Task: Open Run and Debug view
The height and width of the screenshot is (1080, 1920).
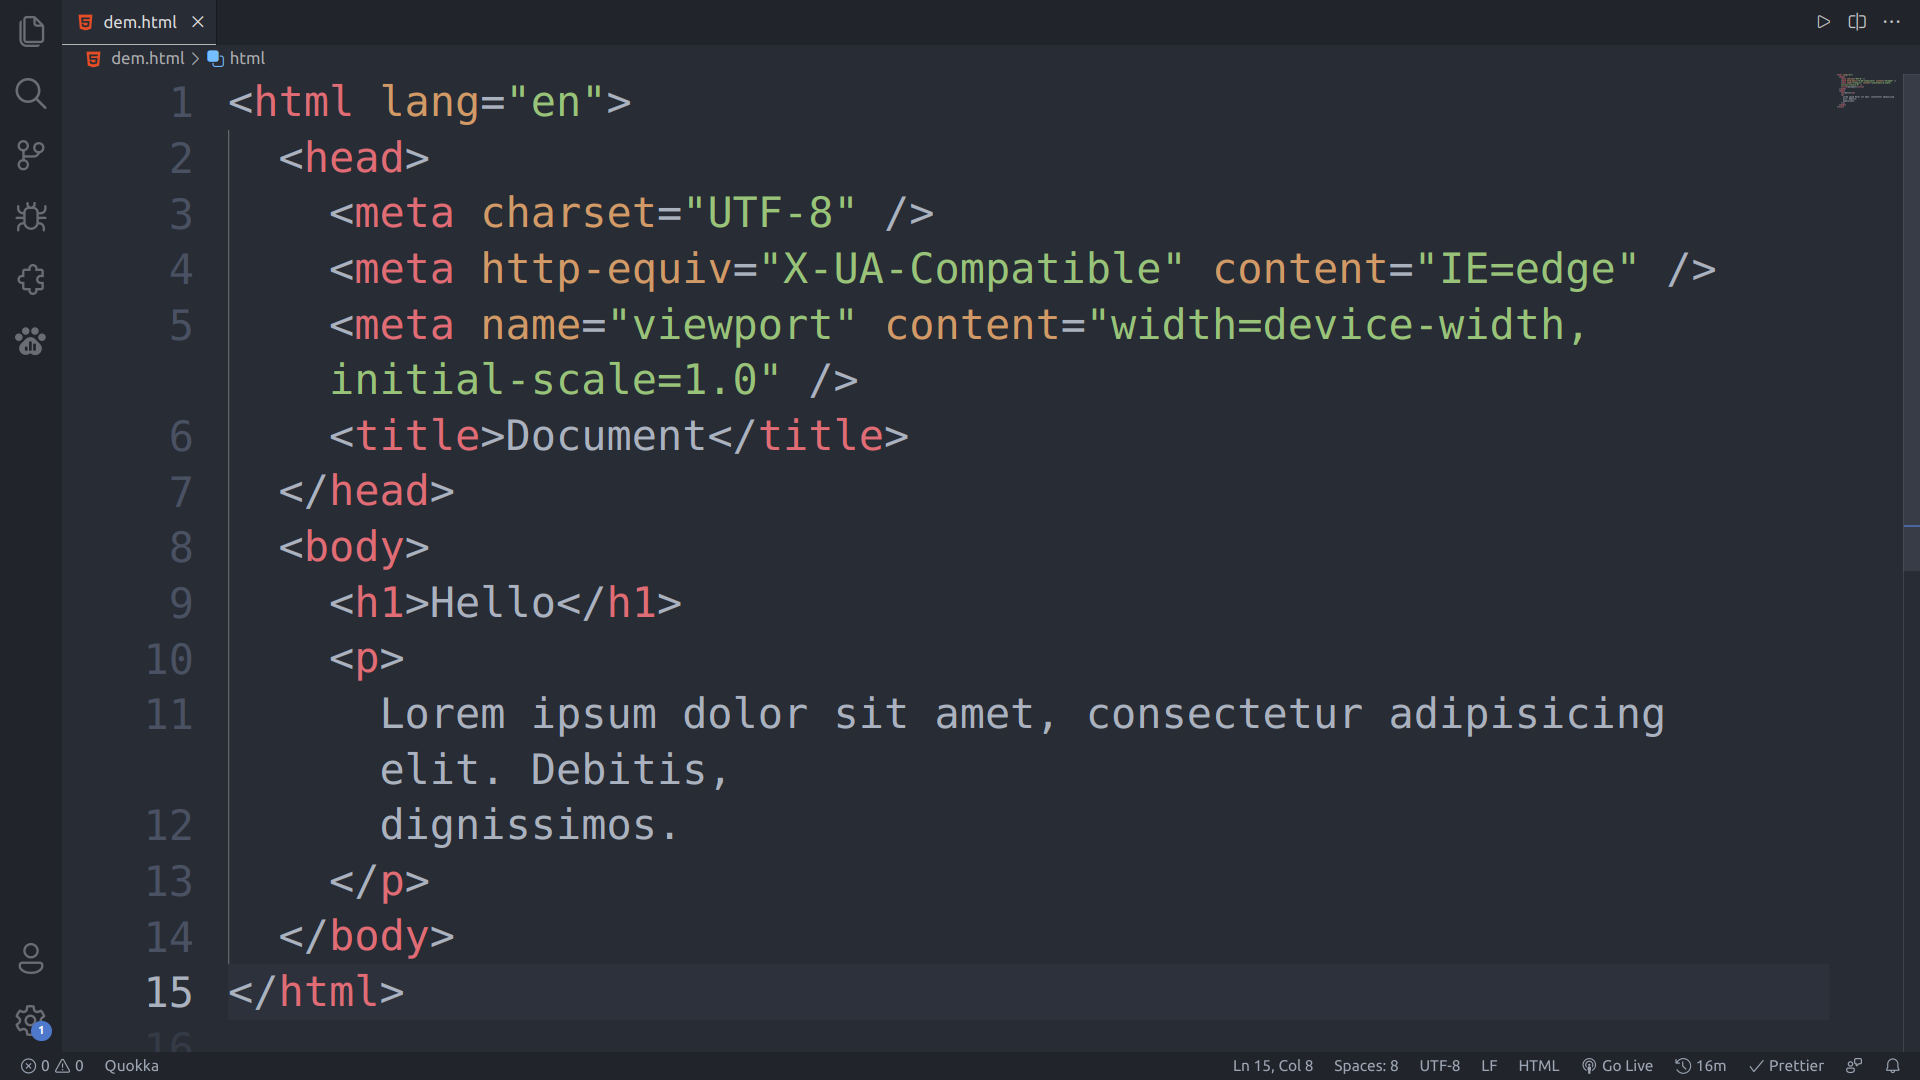Action: [31, 217]
